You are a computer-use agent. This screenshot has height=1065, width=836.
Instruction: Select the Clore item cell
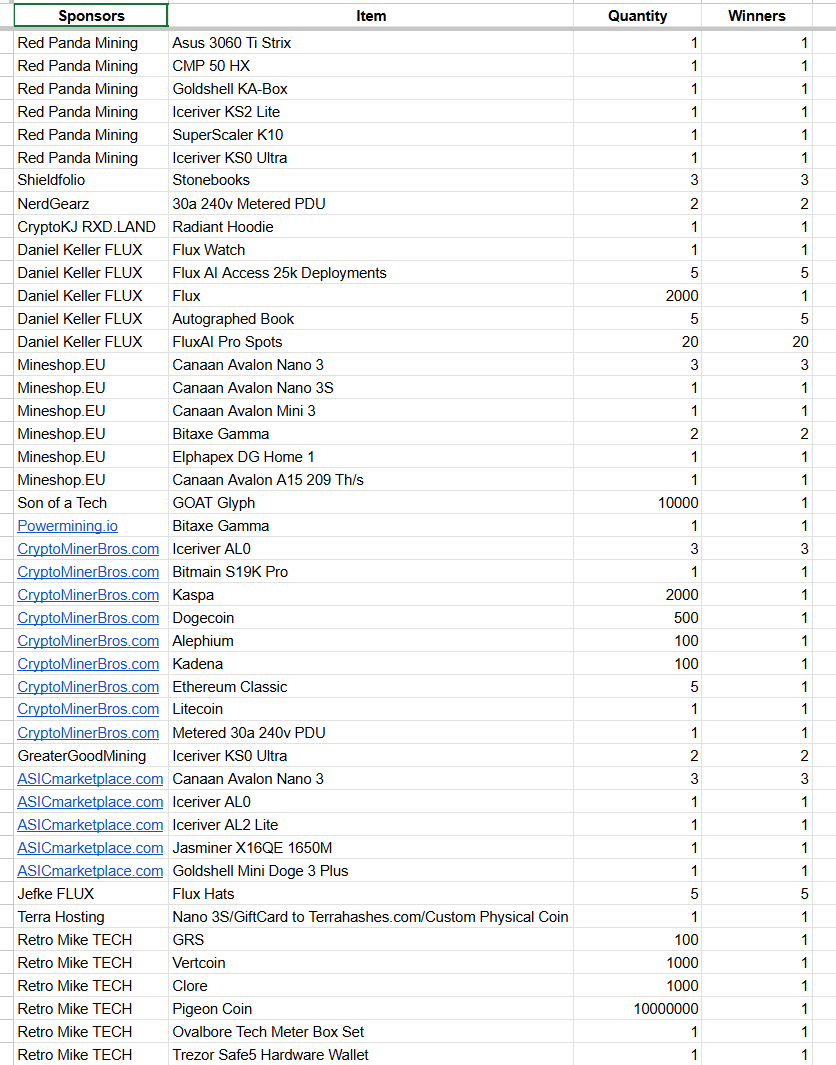tap(371, 986)
